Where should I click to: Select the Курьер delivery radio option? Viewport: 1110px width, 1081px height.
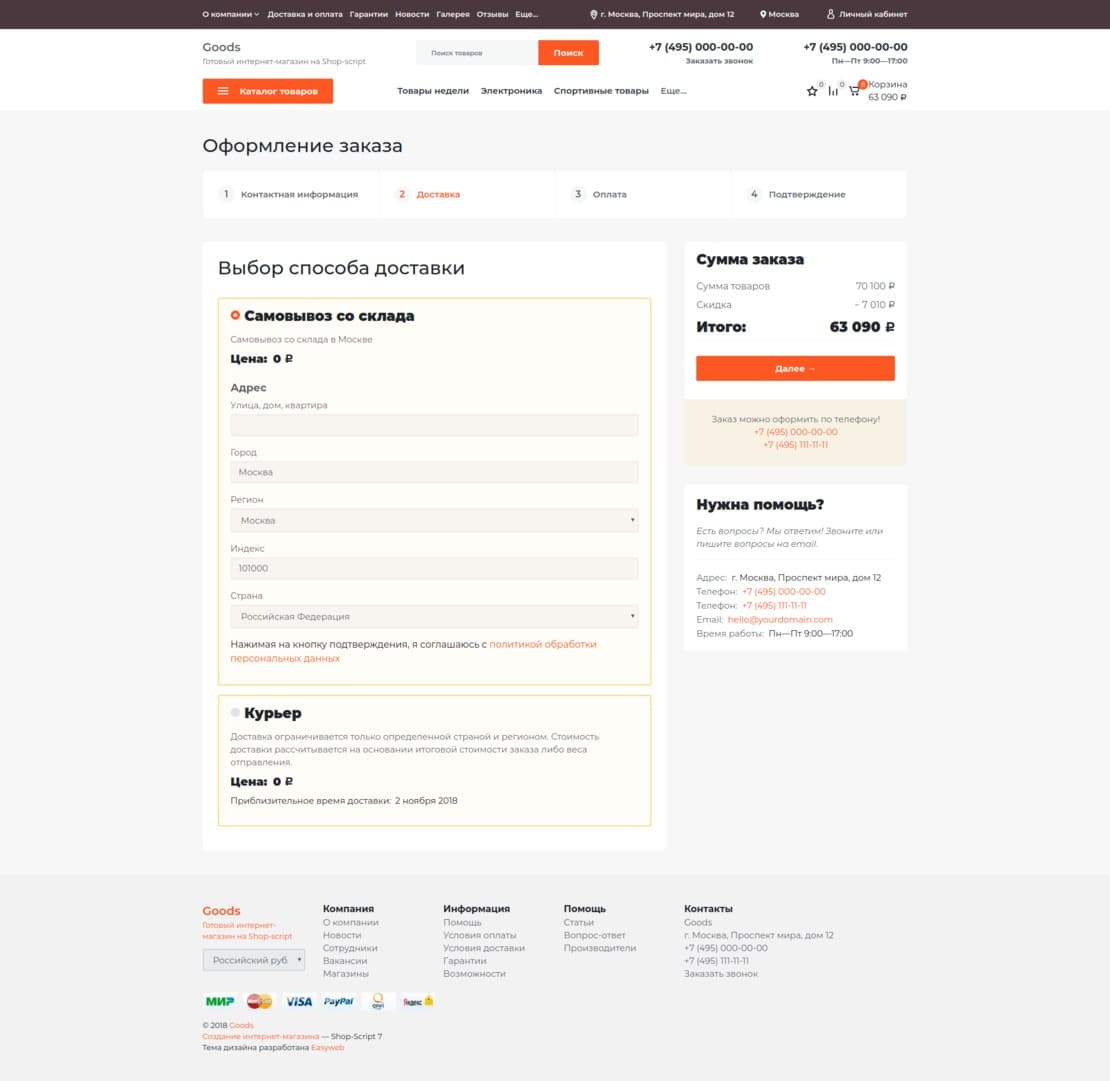click(x=235, y=712)
